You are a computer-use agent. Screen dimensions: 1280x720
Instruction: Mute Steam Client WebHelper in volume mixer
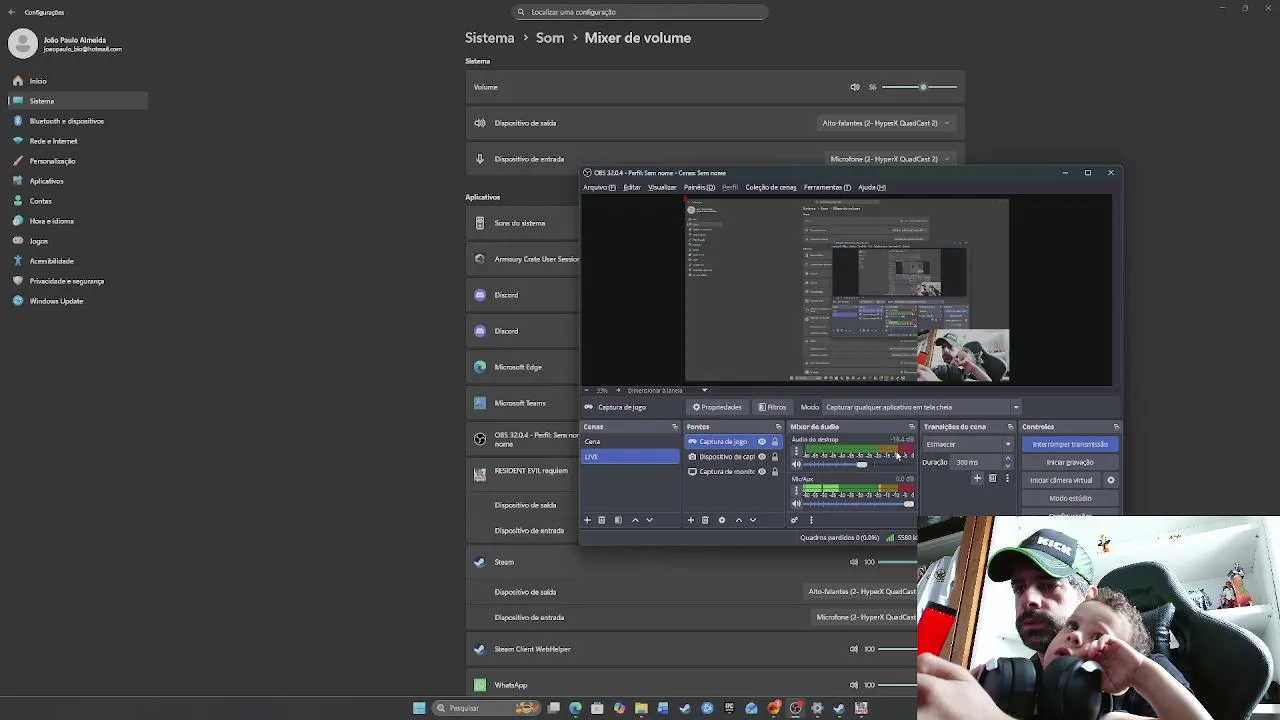pos(854,649)
